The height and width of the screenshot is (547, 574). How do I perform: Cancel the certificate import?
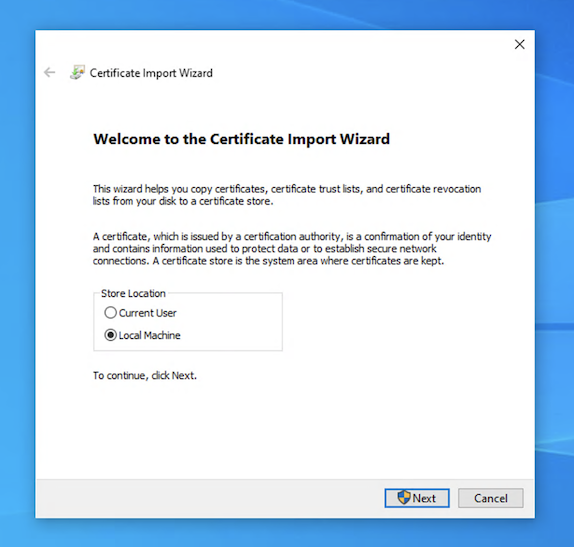click(x=491, y=498)
